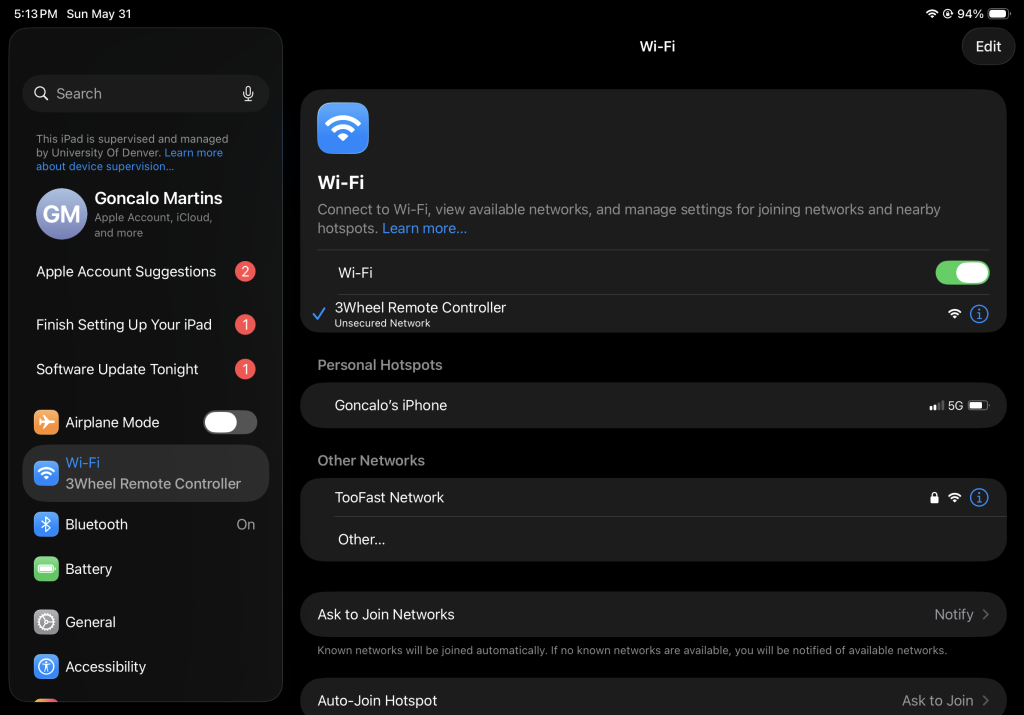Open Apple Account Suggestions
This screenshot has height=715, width=1024.
pos(146,272)
